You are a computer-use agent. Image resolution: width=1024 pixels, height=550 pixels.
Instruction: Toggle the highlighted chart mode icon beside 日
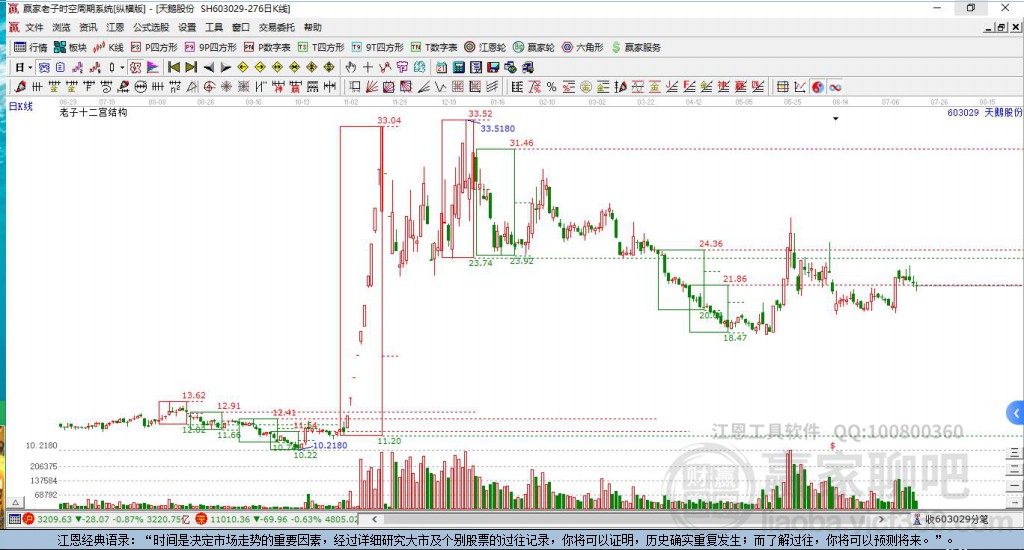point(43,67)
